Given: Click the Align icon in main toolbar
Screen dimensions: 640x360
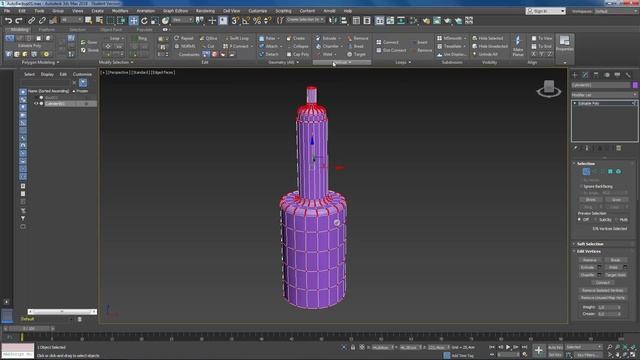Looking at the screenshot, I should [x=344, y=20].
